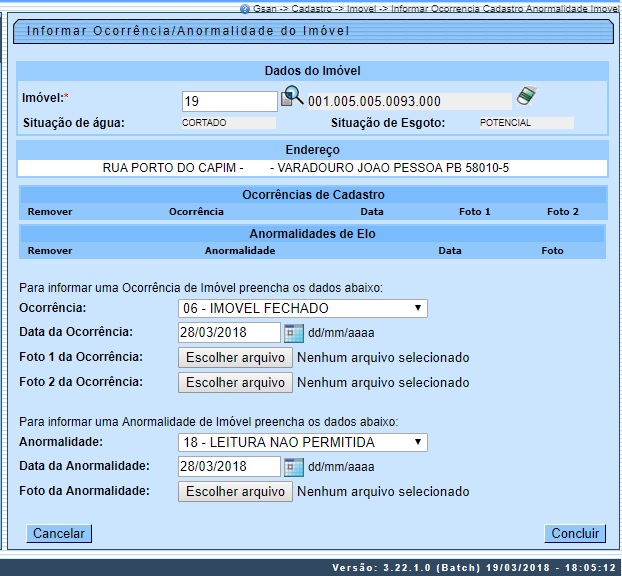This screenshot has width=622, height=576.
Task: Click Imovel in the breadcrumb path
Action: [360, 8]
